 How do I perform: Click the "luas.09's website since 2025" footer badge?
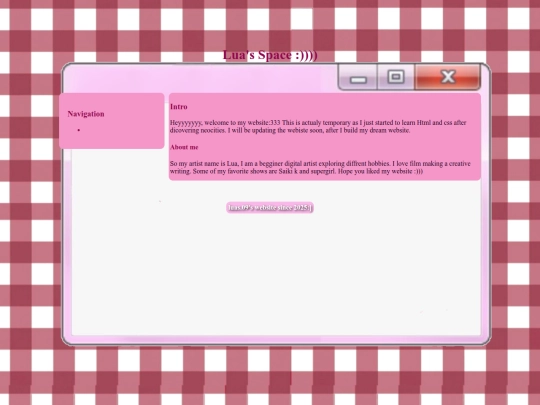click(x=270, y=208)
